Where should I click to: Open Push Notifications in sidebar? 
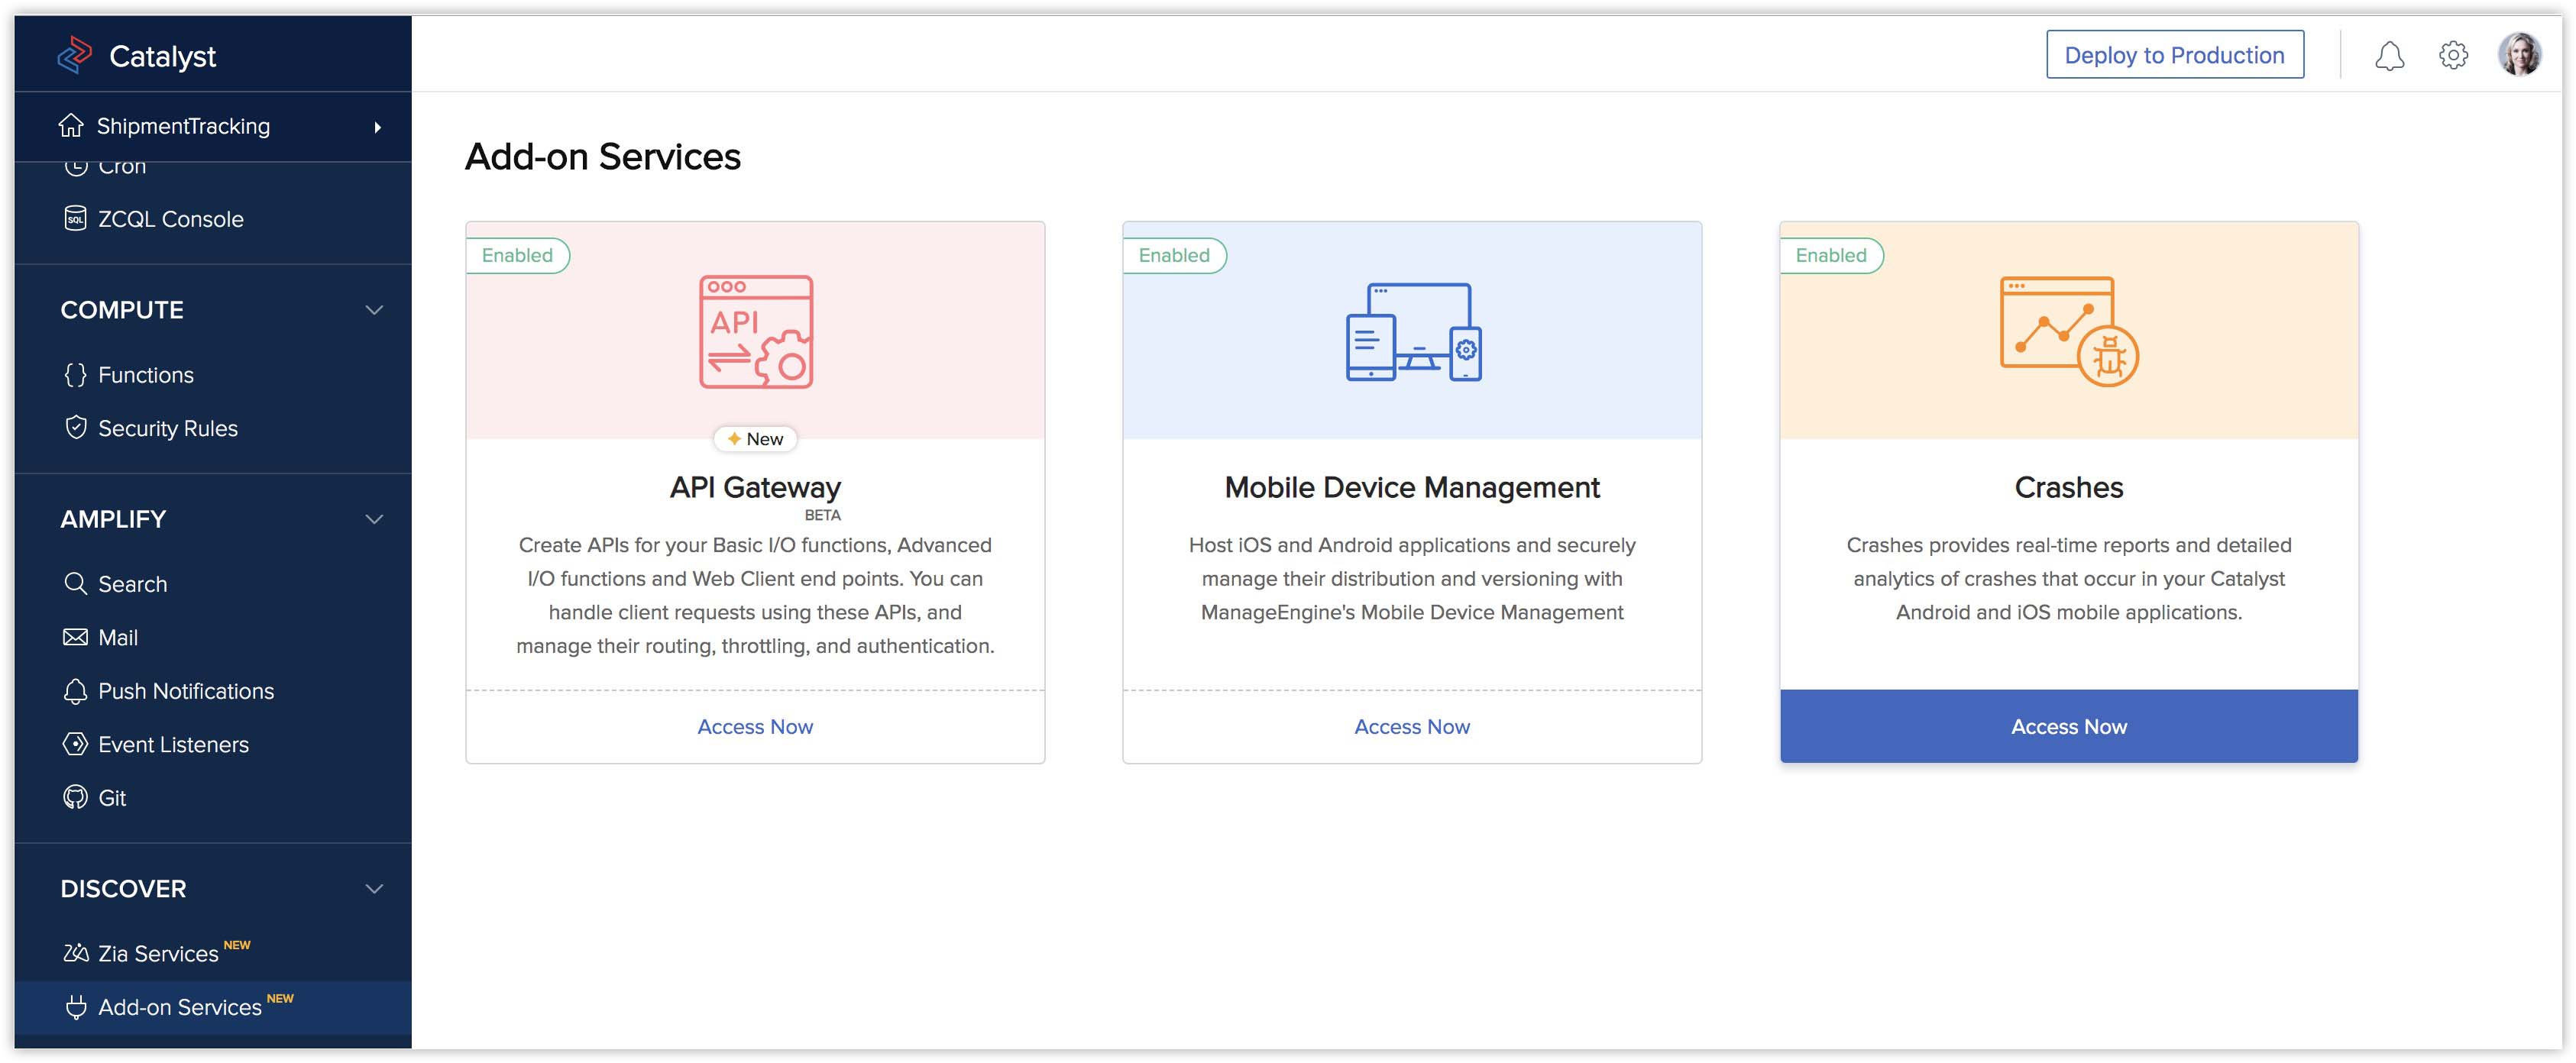185,691
